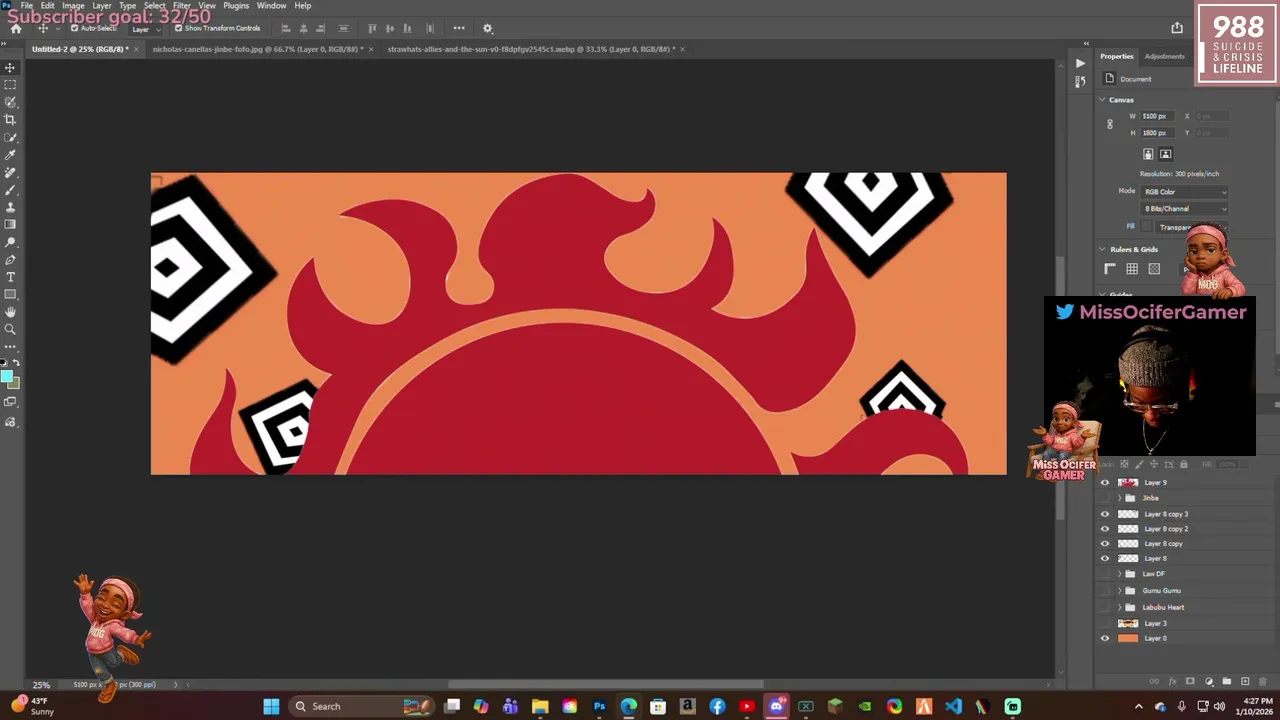
Task: Select the Brush tool
Action: (x=10, y=190)
